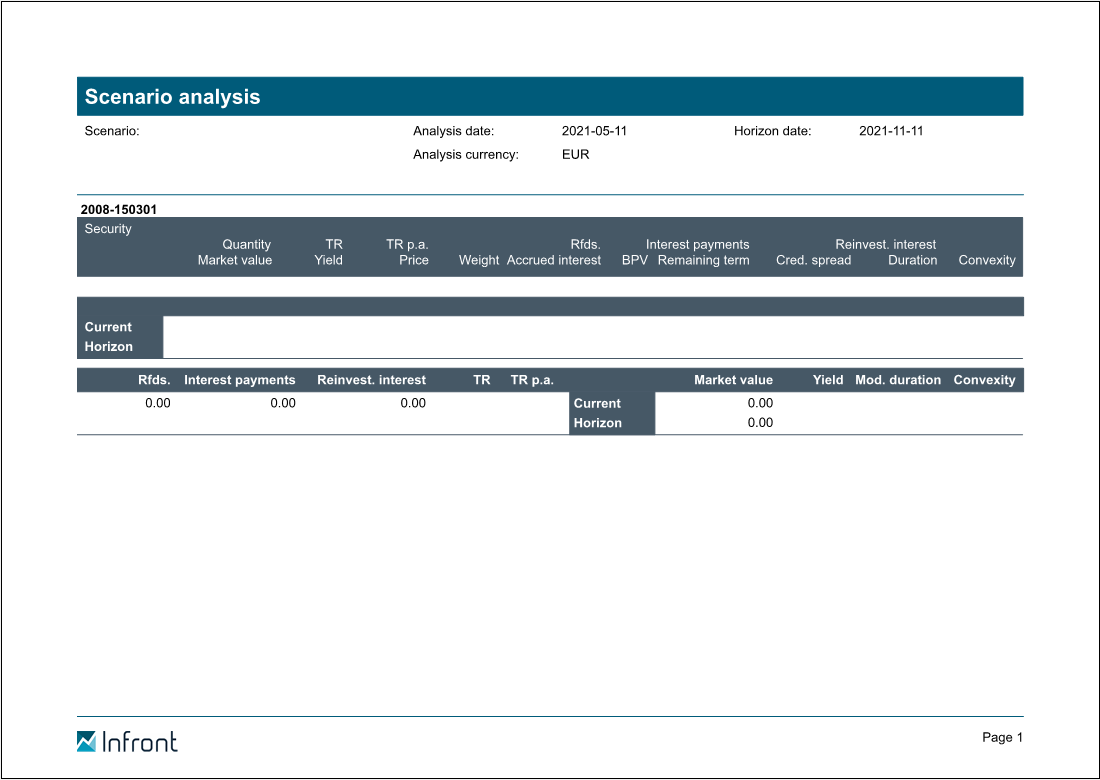Click the Analysis currency: label
The width and height of the screenshot is (1100, 780).
coord(465,155)
